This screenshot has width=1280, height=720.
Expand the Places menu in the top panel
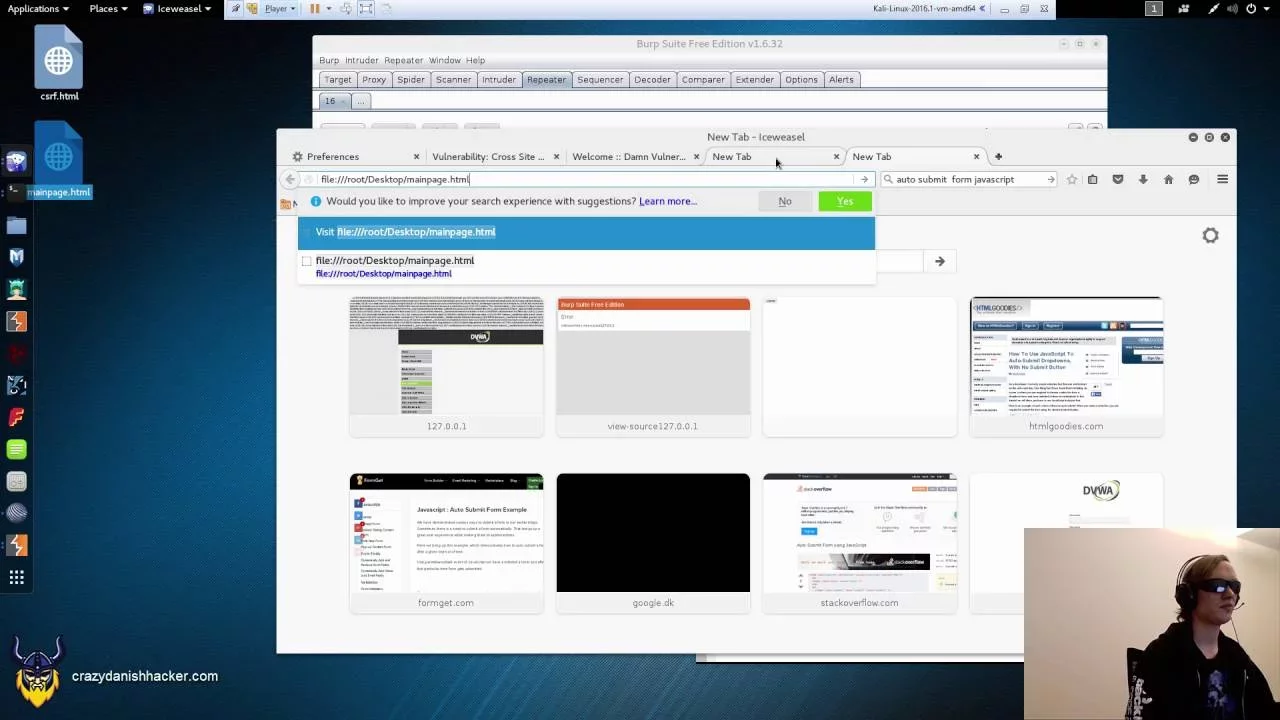coord(108,9)
